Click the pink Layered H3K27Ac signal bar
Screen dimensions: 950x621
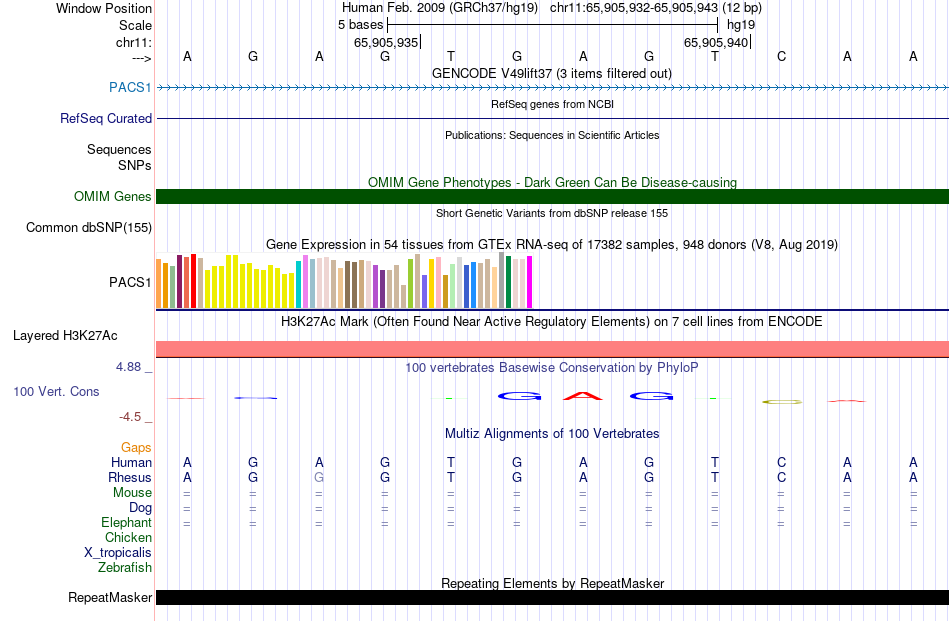coord(553,349)
